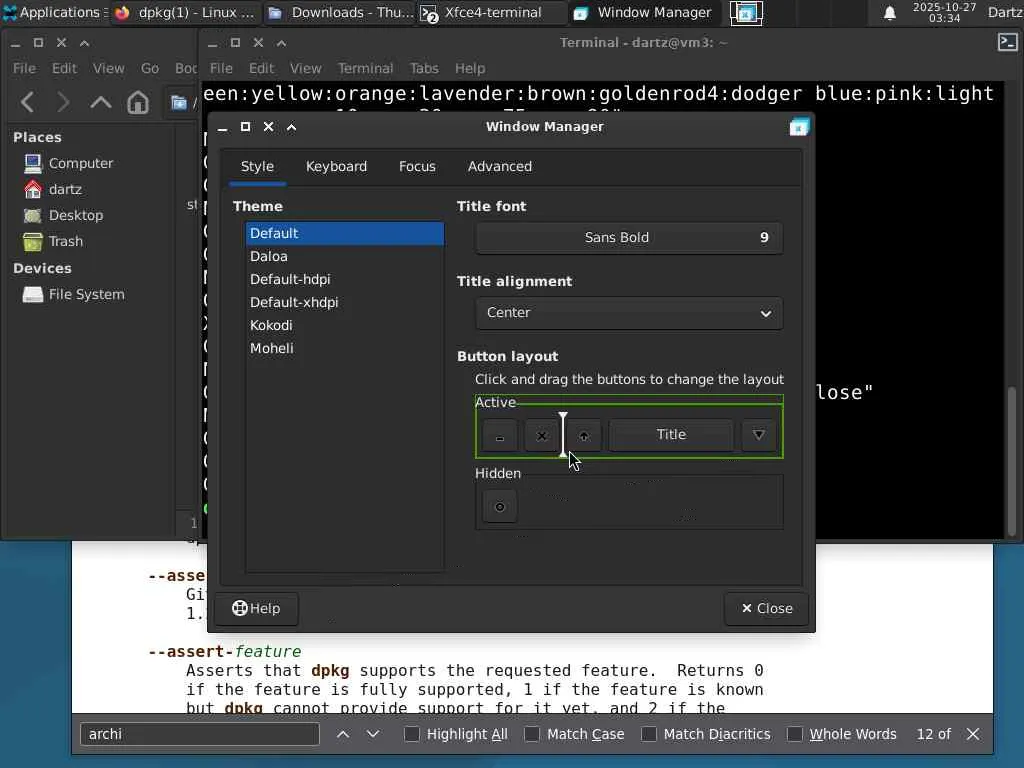This screenshot has width=1024, height=768.
Task: Switch to the Focus tab
Action: point(417,167)
